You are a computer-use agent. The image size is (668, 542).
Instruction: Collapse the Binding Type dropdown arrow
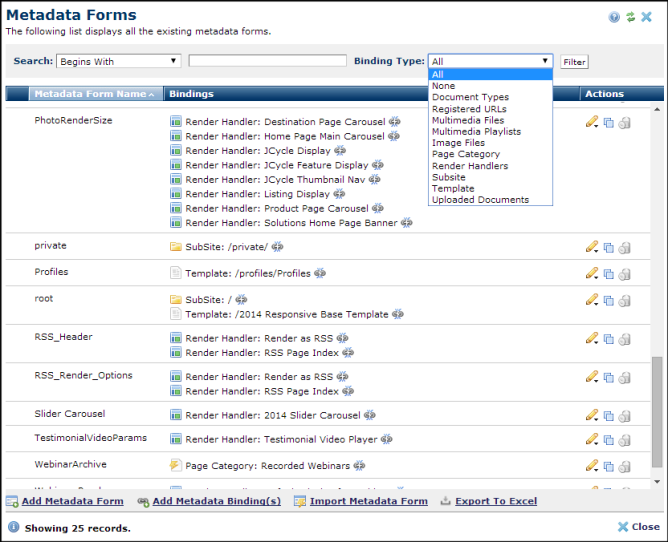click(x=545, y=61)
